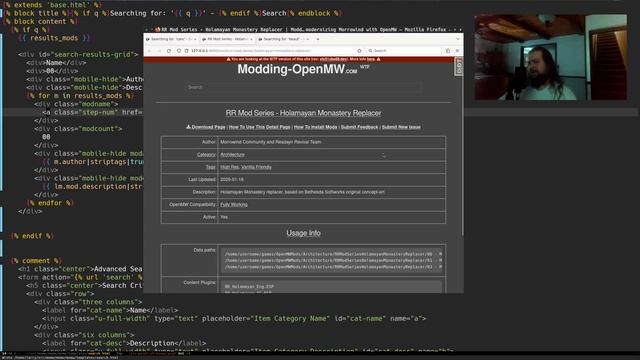Open the High Res tag link
Viewport: 640px width, 360px height.
tap(229, 167)
